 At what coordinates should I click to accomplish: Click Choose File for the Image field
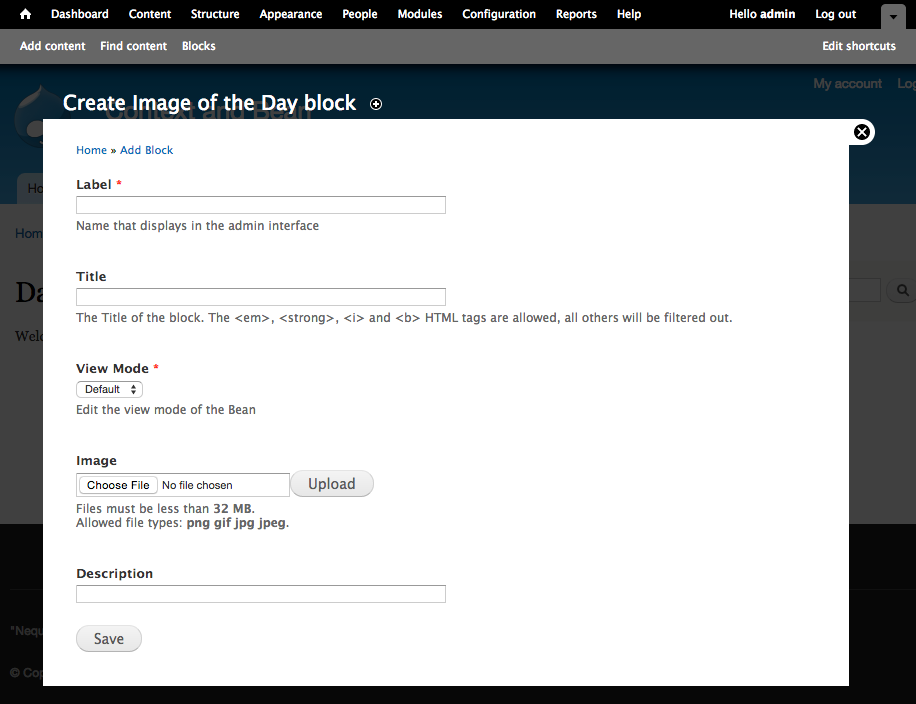coord(116,484)
